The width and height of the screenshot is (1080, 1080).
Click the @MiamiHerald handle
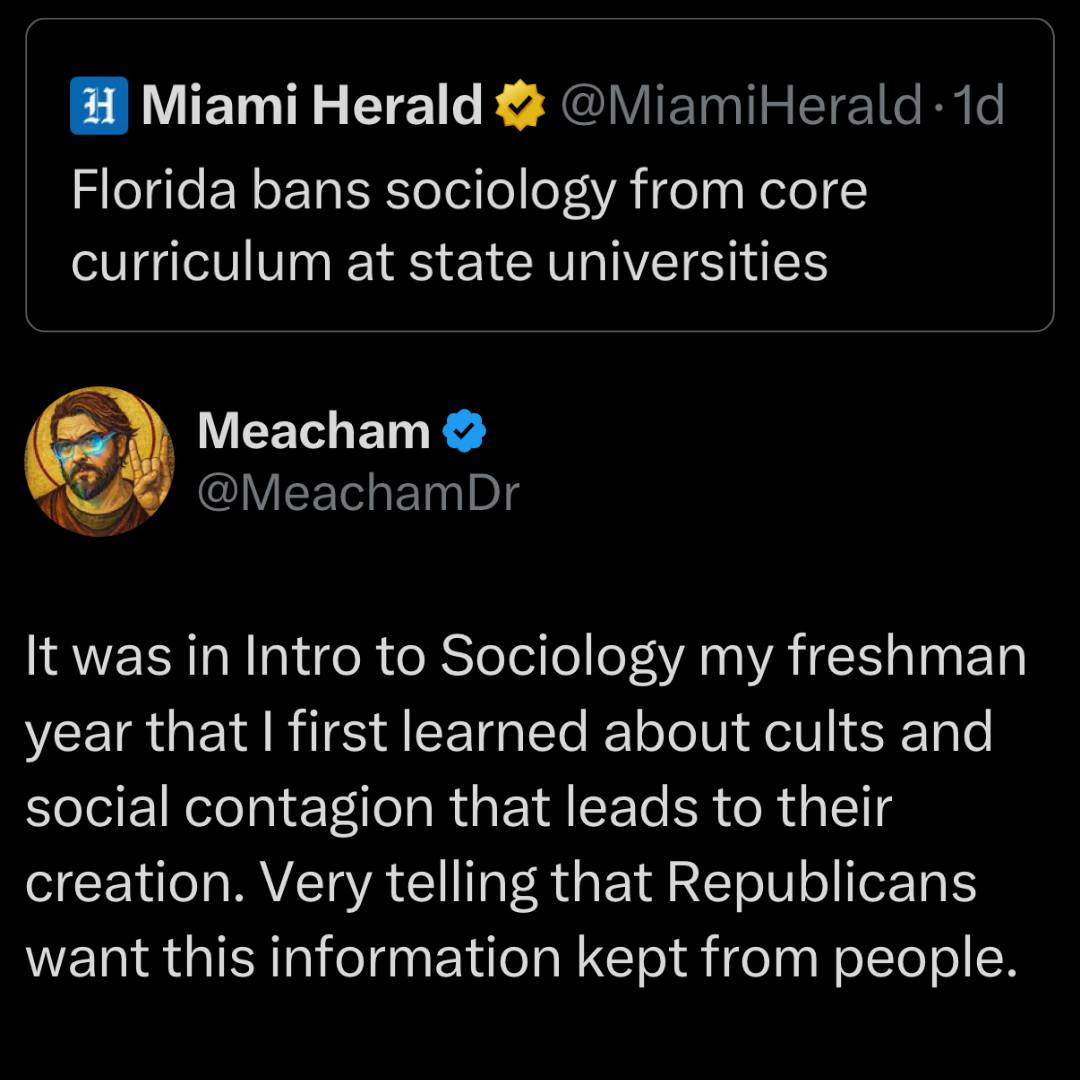click(740, 106)
